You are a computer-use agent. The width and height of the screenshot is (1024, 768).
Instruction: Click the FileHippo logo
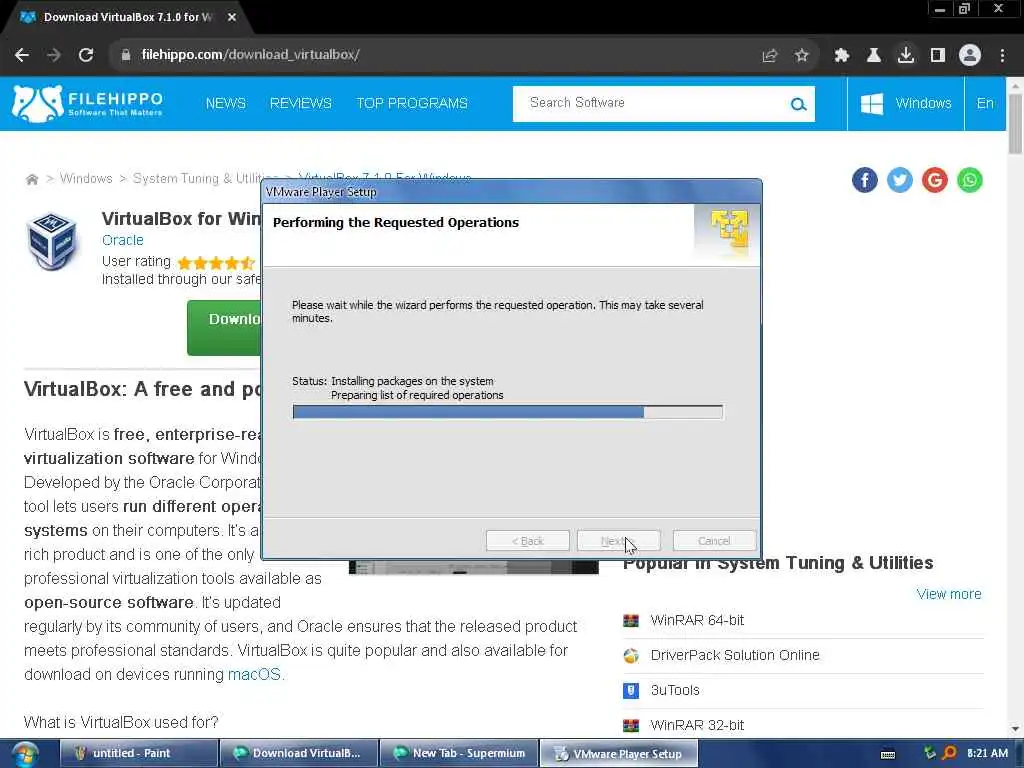[88, 103]
